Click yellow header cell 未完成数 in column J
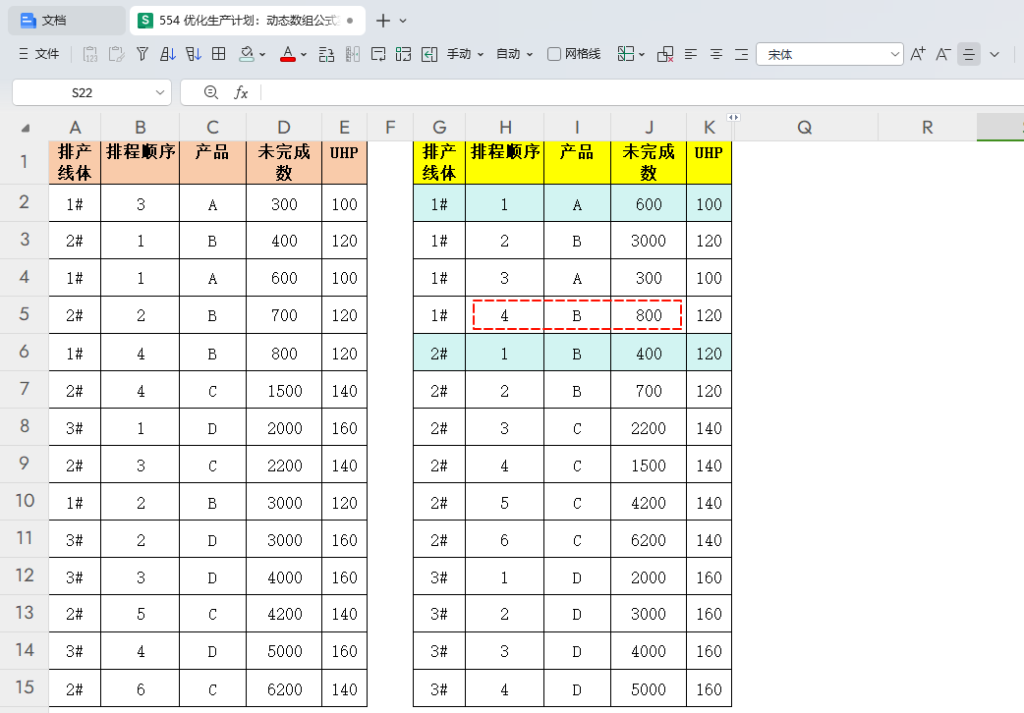 coord(648,163)
